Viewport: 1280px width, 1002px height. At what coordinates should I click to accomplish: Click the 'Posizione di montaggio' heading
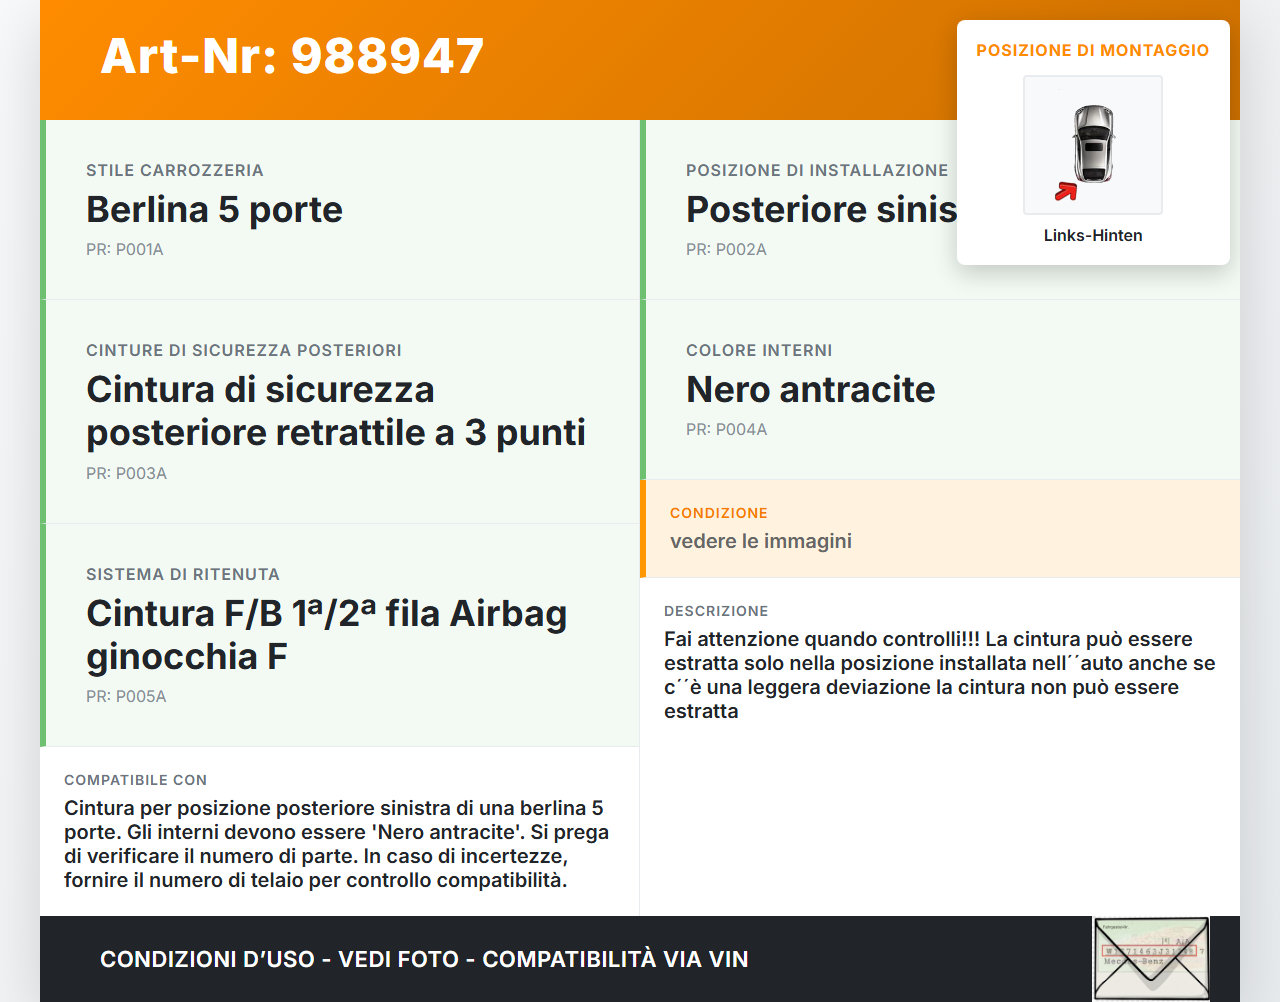point(1092,50)
